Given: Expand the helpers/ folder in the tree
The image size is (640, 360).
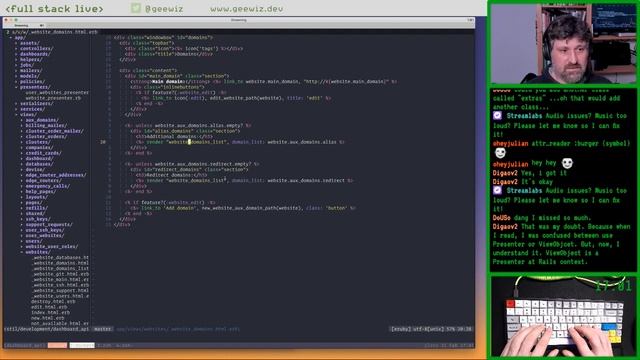Looking at the screenshot, I should (31, 60).
